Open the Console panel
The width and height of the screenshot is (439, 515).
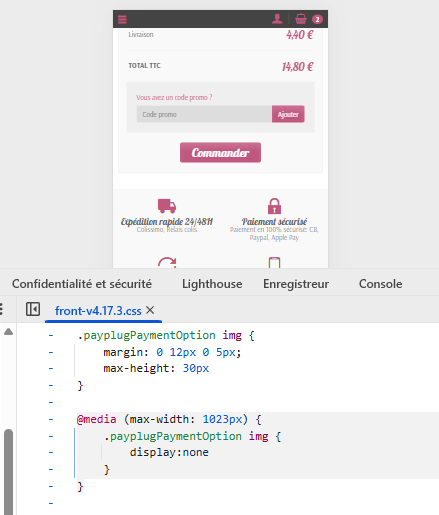click(x=381, y=284)
